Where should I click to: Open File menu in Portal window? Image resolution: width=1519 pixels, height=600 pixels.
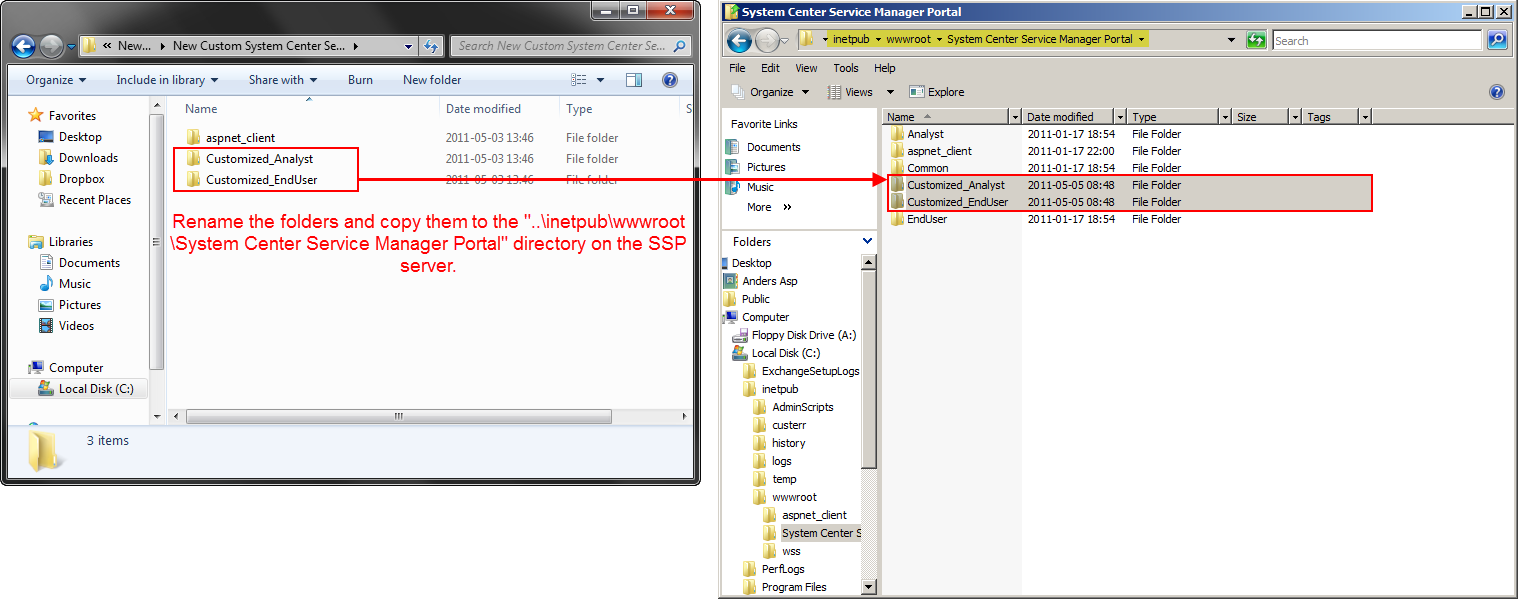(x=737, y=68)
